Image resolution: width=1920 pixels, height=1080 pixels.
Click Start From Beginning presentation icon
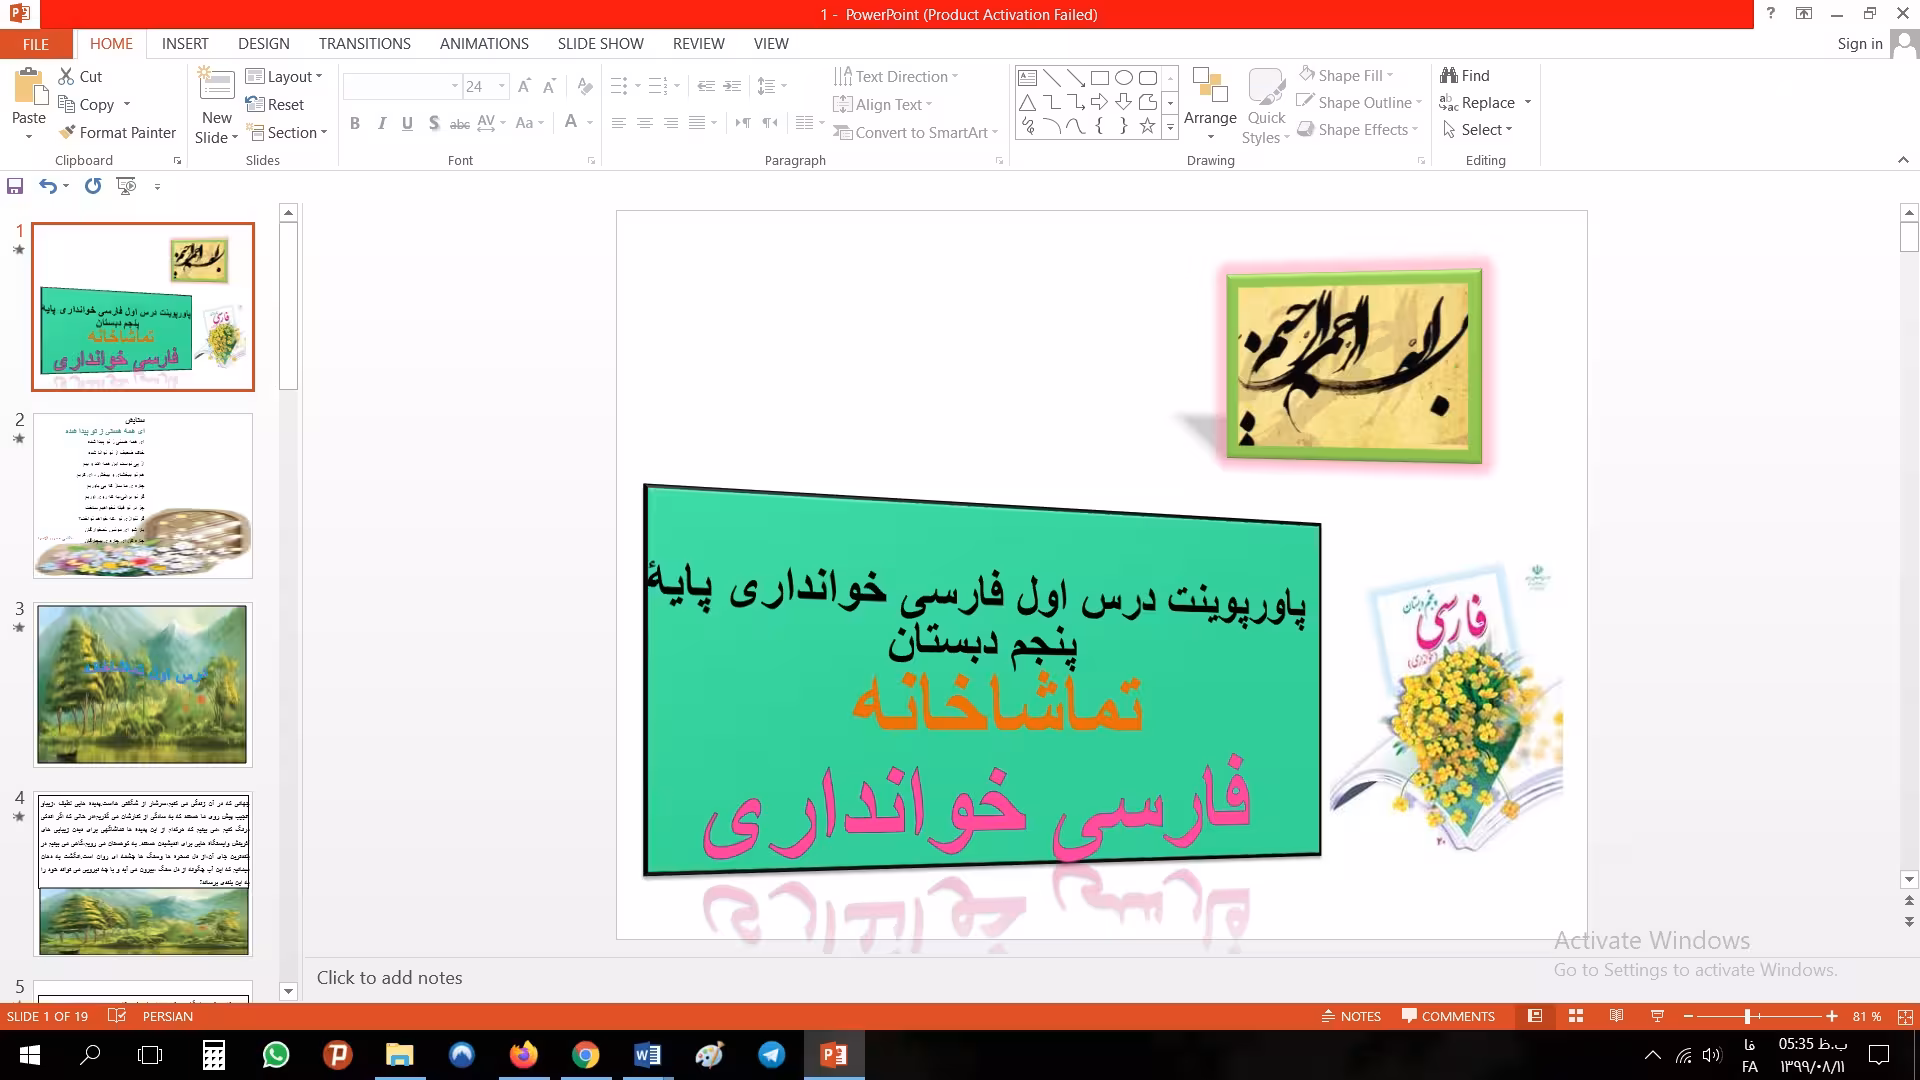coord(126,186)
